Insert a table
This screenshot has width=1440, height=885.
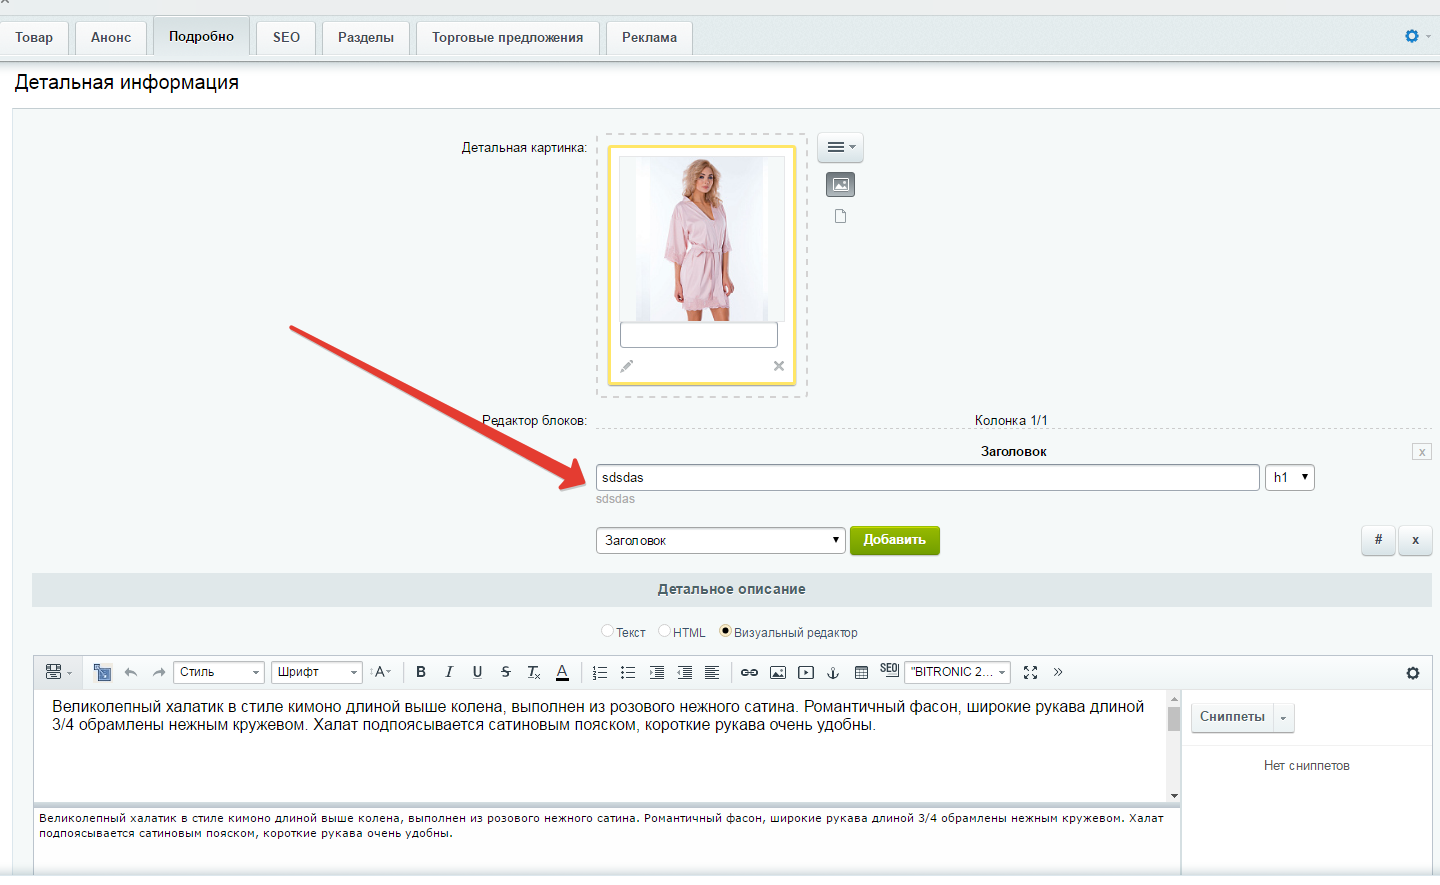[x=861, y=672]
